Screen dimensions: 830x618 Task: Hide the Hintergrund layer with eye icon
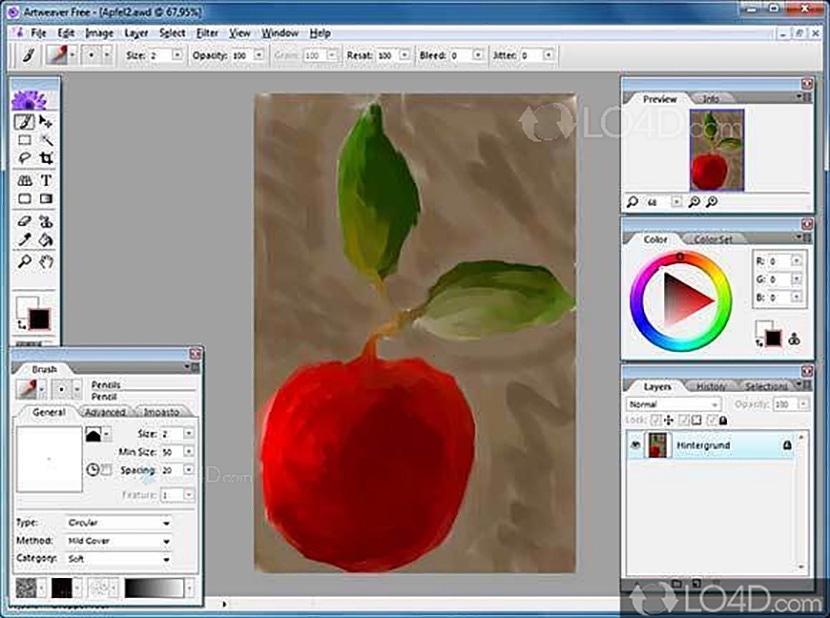point(635,446)
